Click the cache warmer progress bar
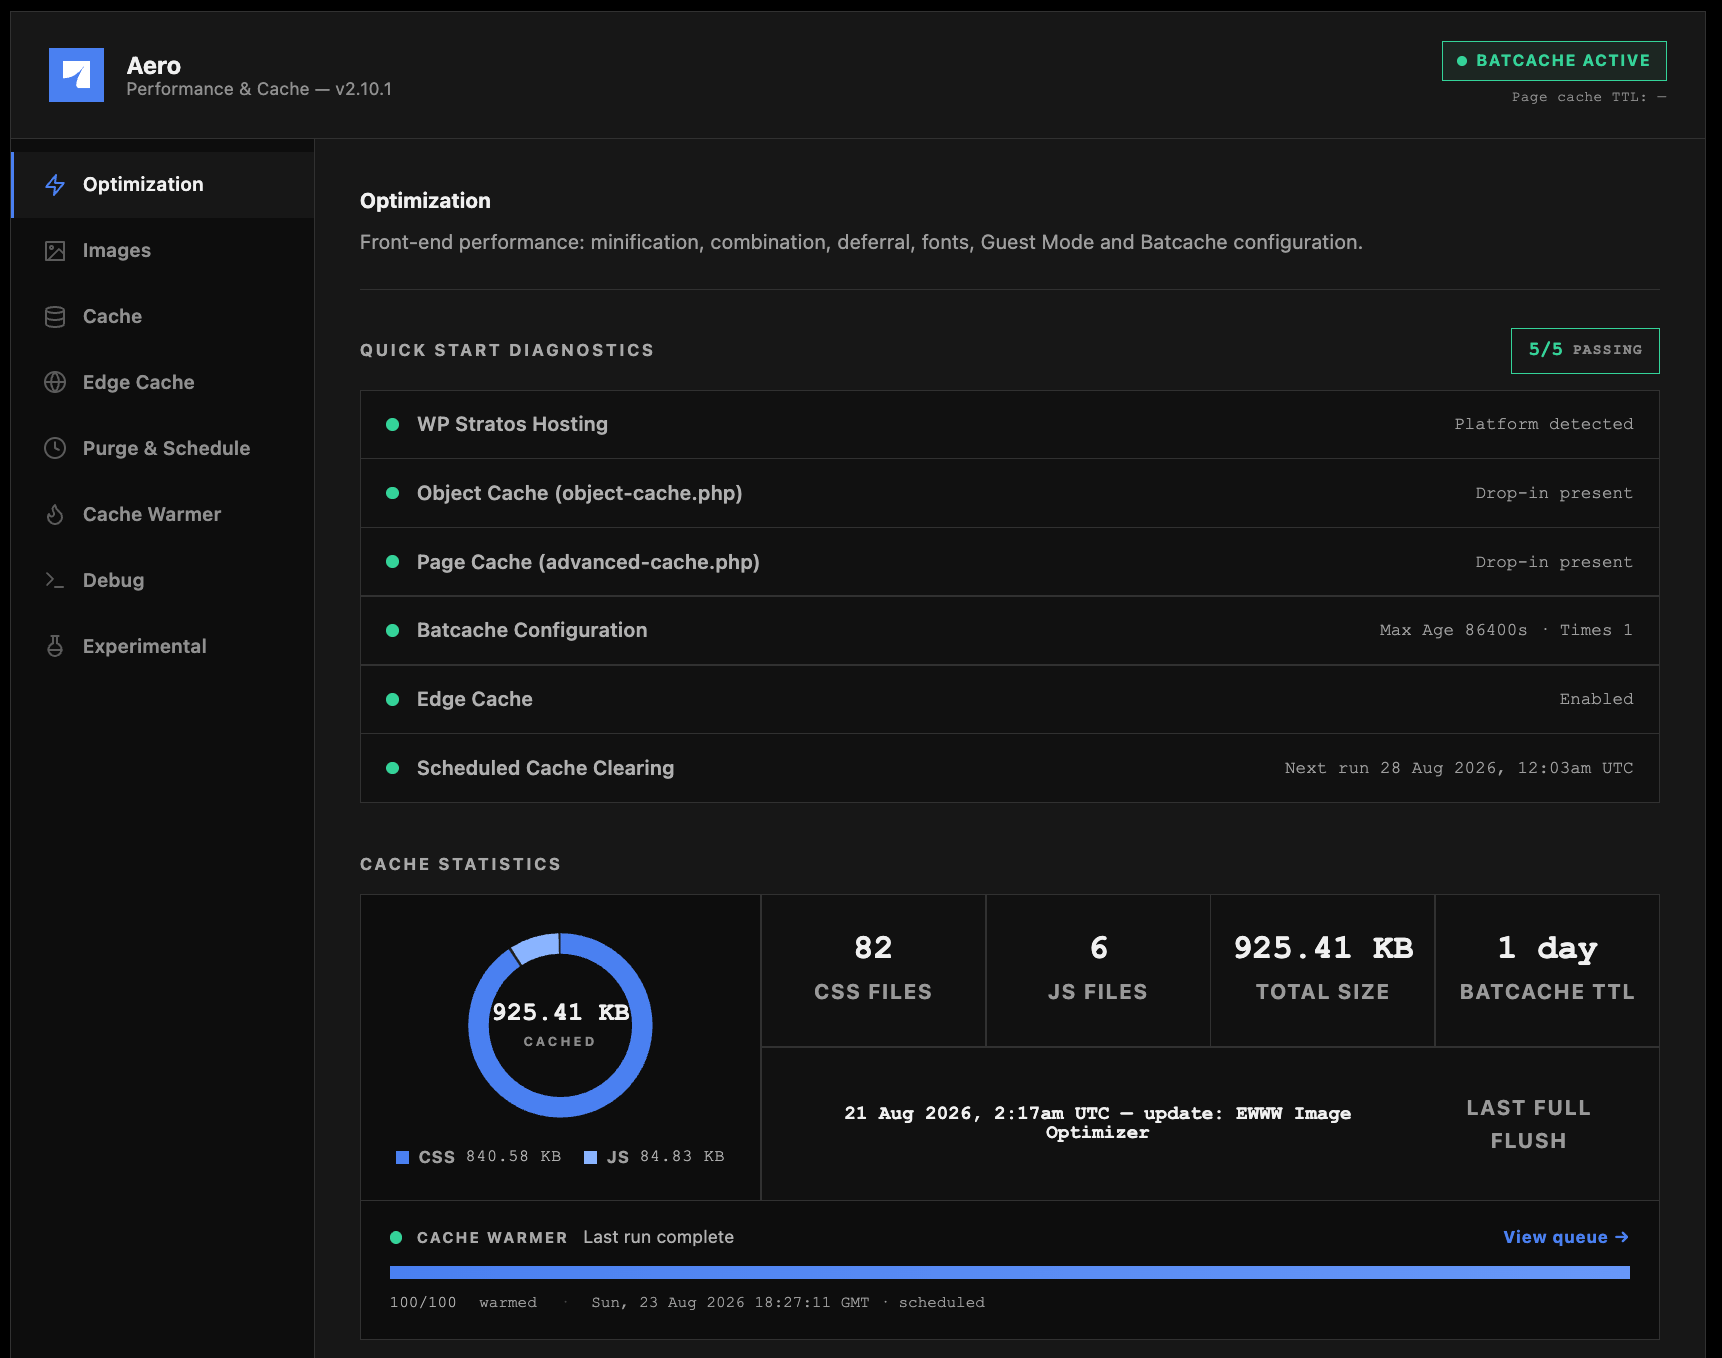 [1010, 1273]
